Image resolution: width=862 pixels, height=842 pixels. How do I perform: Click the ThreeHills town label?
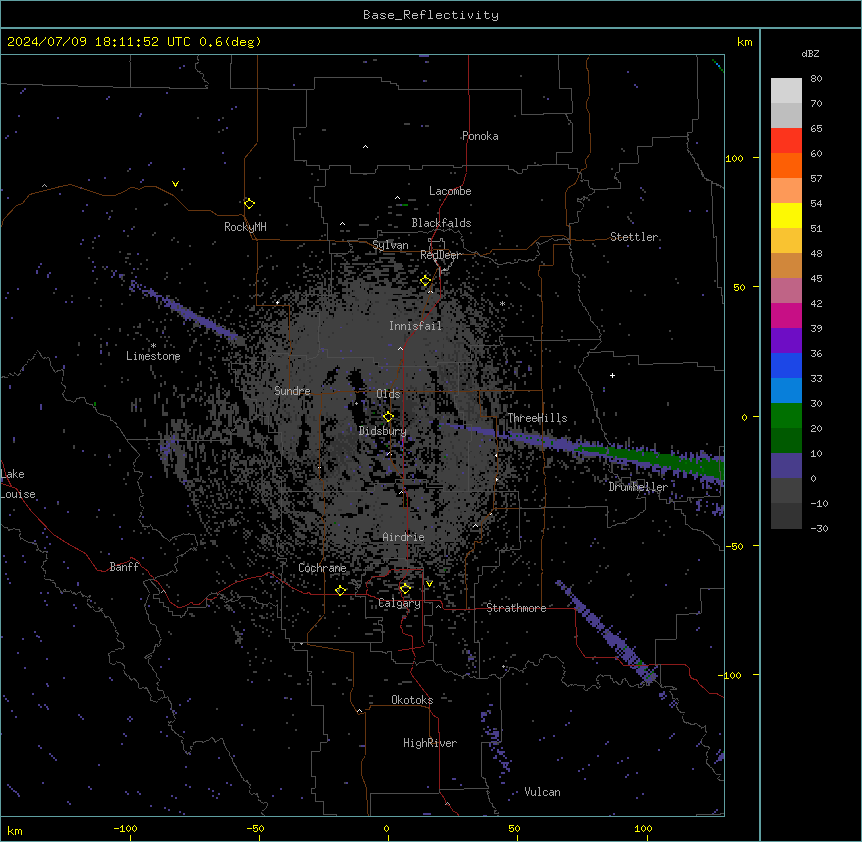click(537, 418)
